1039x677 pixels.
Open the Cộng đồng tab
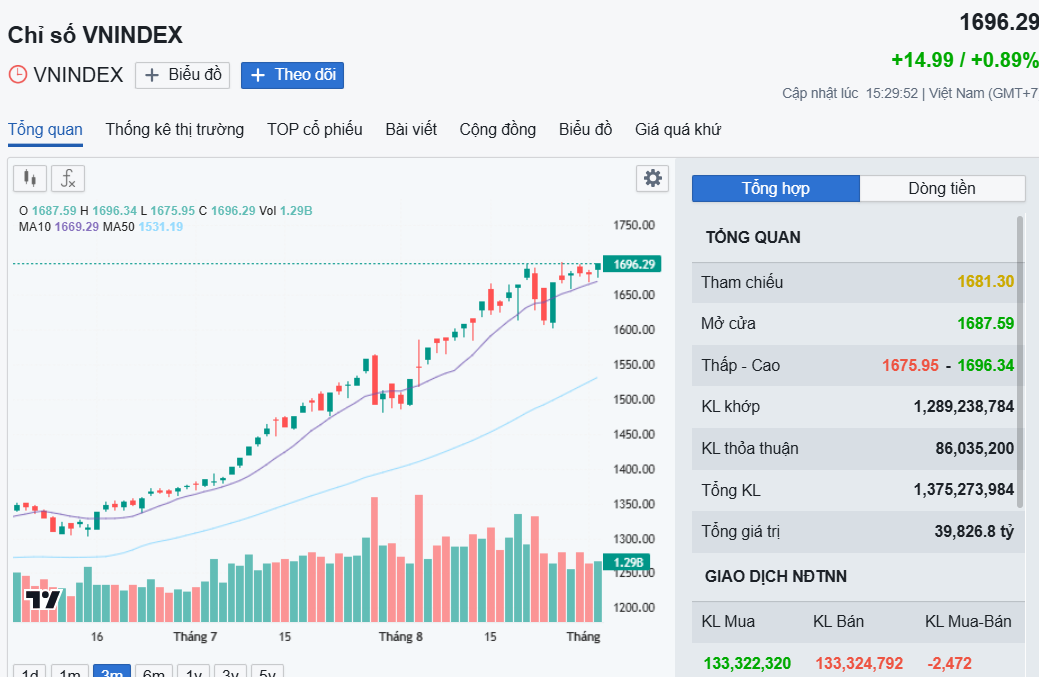point(498,129)
